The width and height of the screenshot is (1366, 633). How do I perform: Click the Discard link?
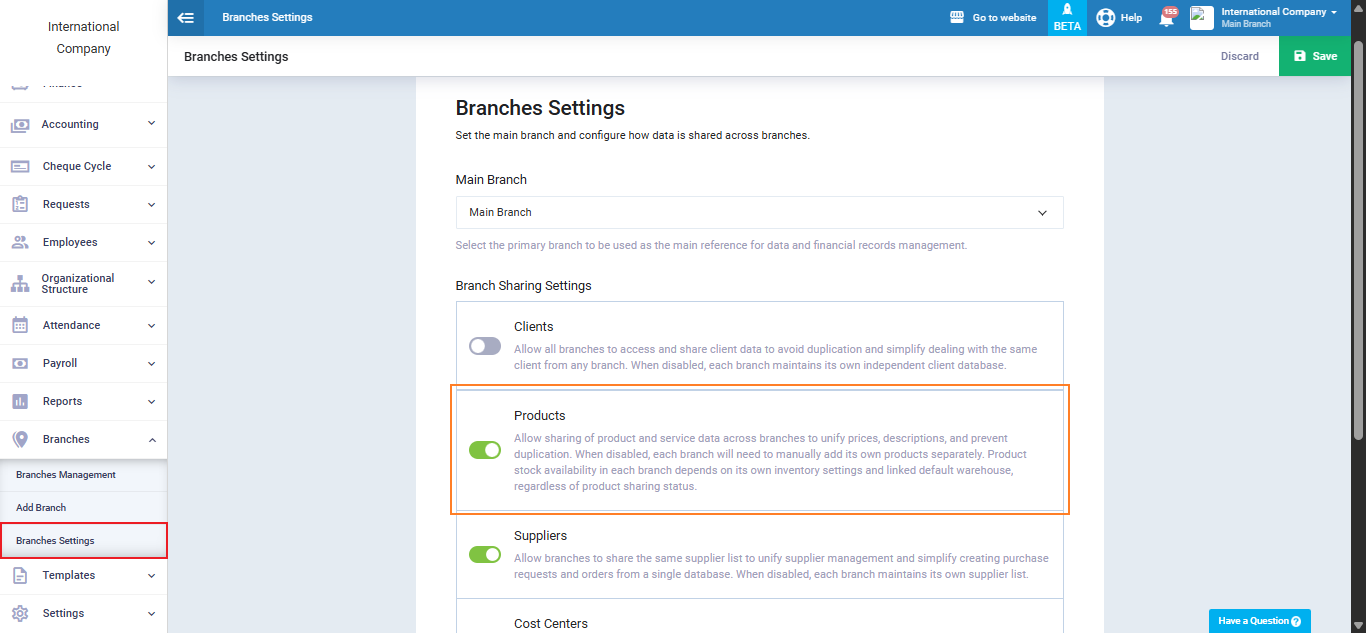(1239, 57)
